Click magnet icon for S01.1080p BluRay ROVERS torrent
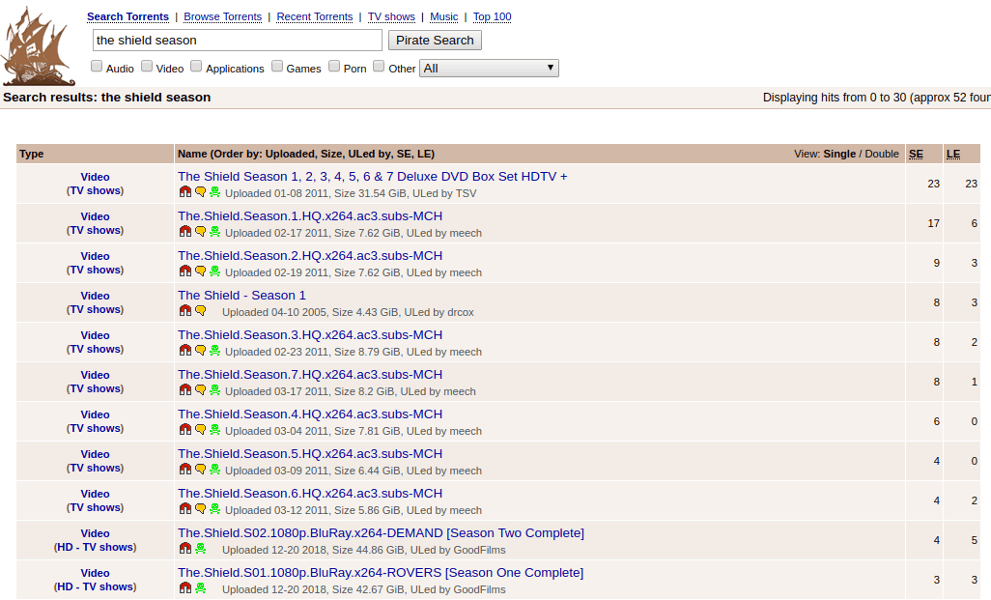 pyautogui.click(x=185, y=588)
